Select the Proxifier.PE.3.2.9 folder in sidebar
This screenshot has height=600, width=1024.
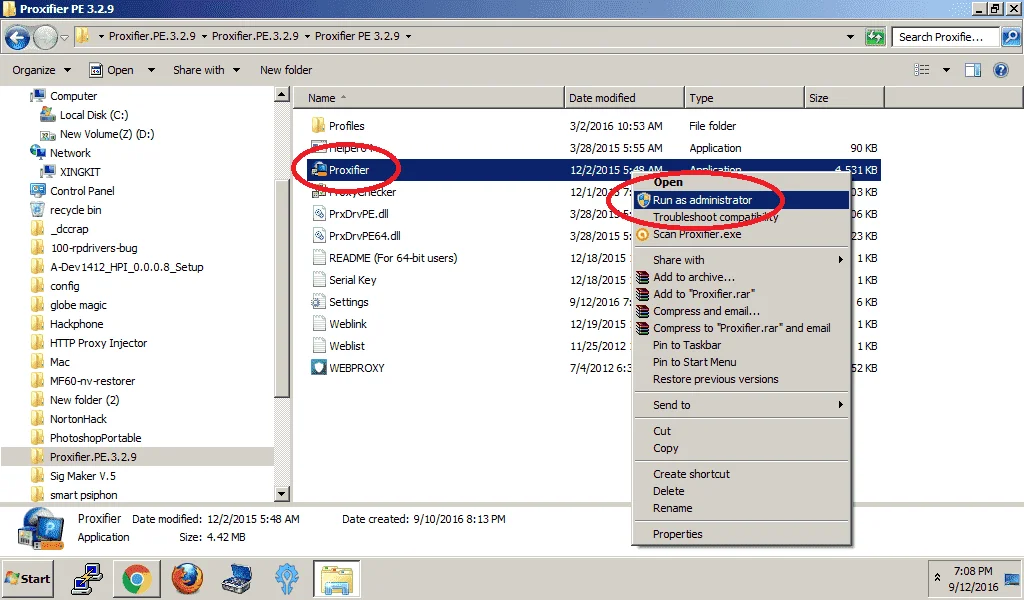coord(93,456)
